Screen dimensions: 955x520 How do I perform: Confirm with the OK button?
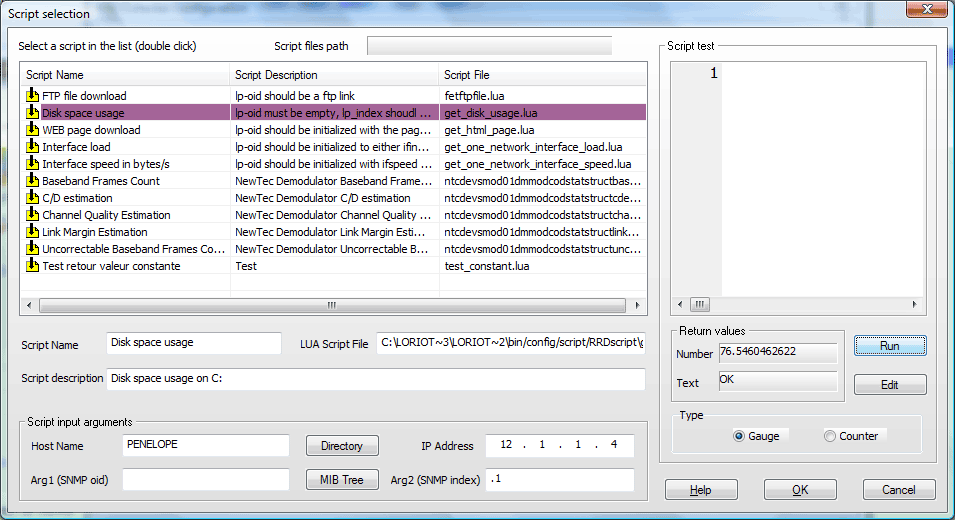tap(800, 490)
